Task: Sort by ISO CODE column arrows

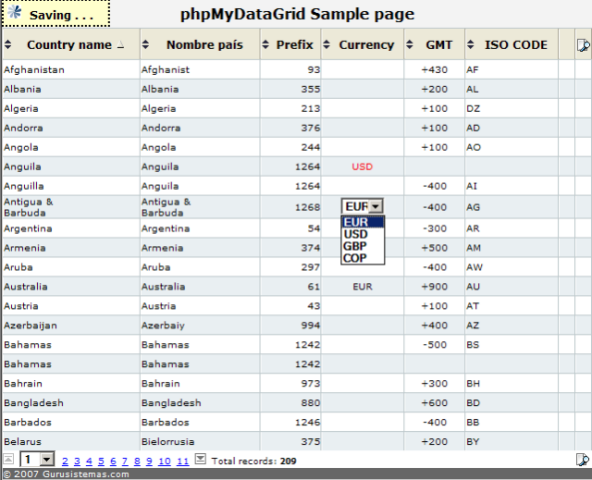Action: 470,45
